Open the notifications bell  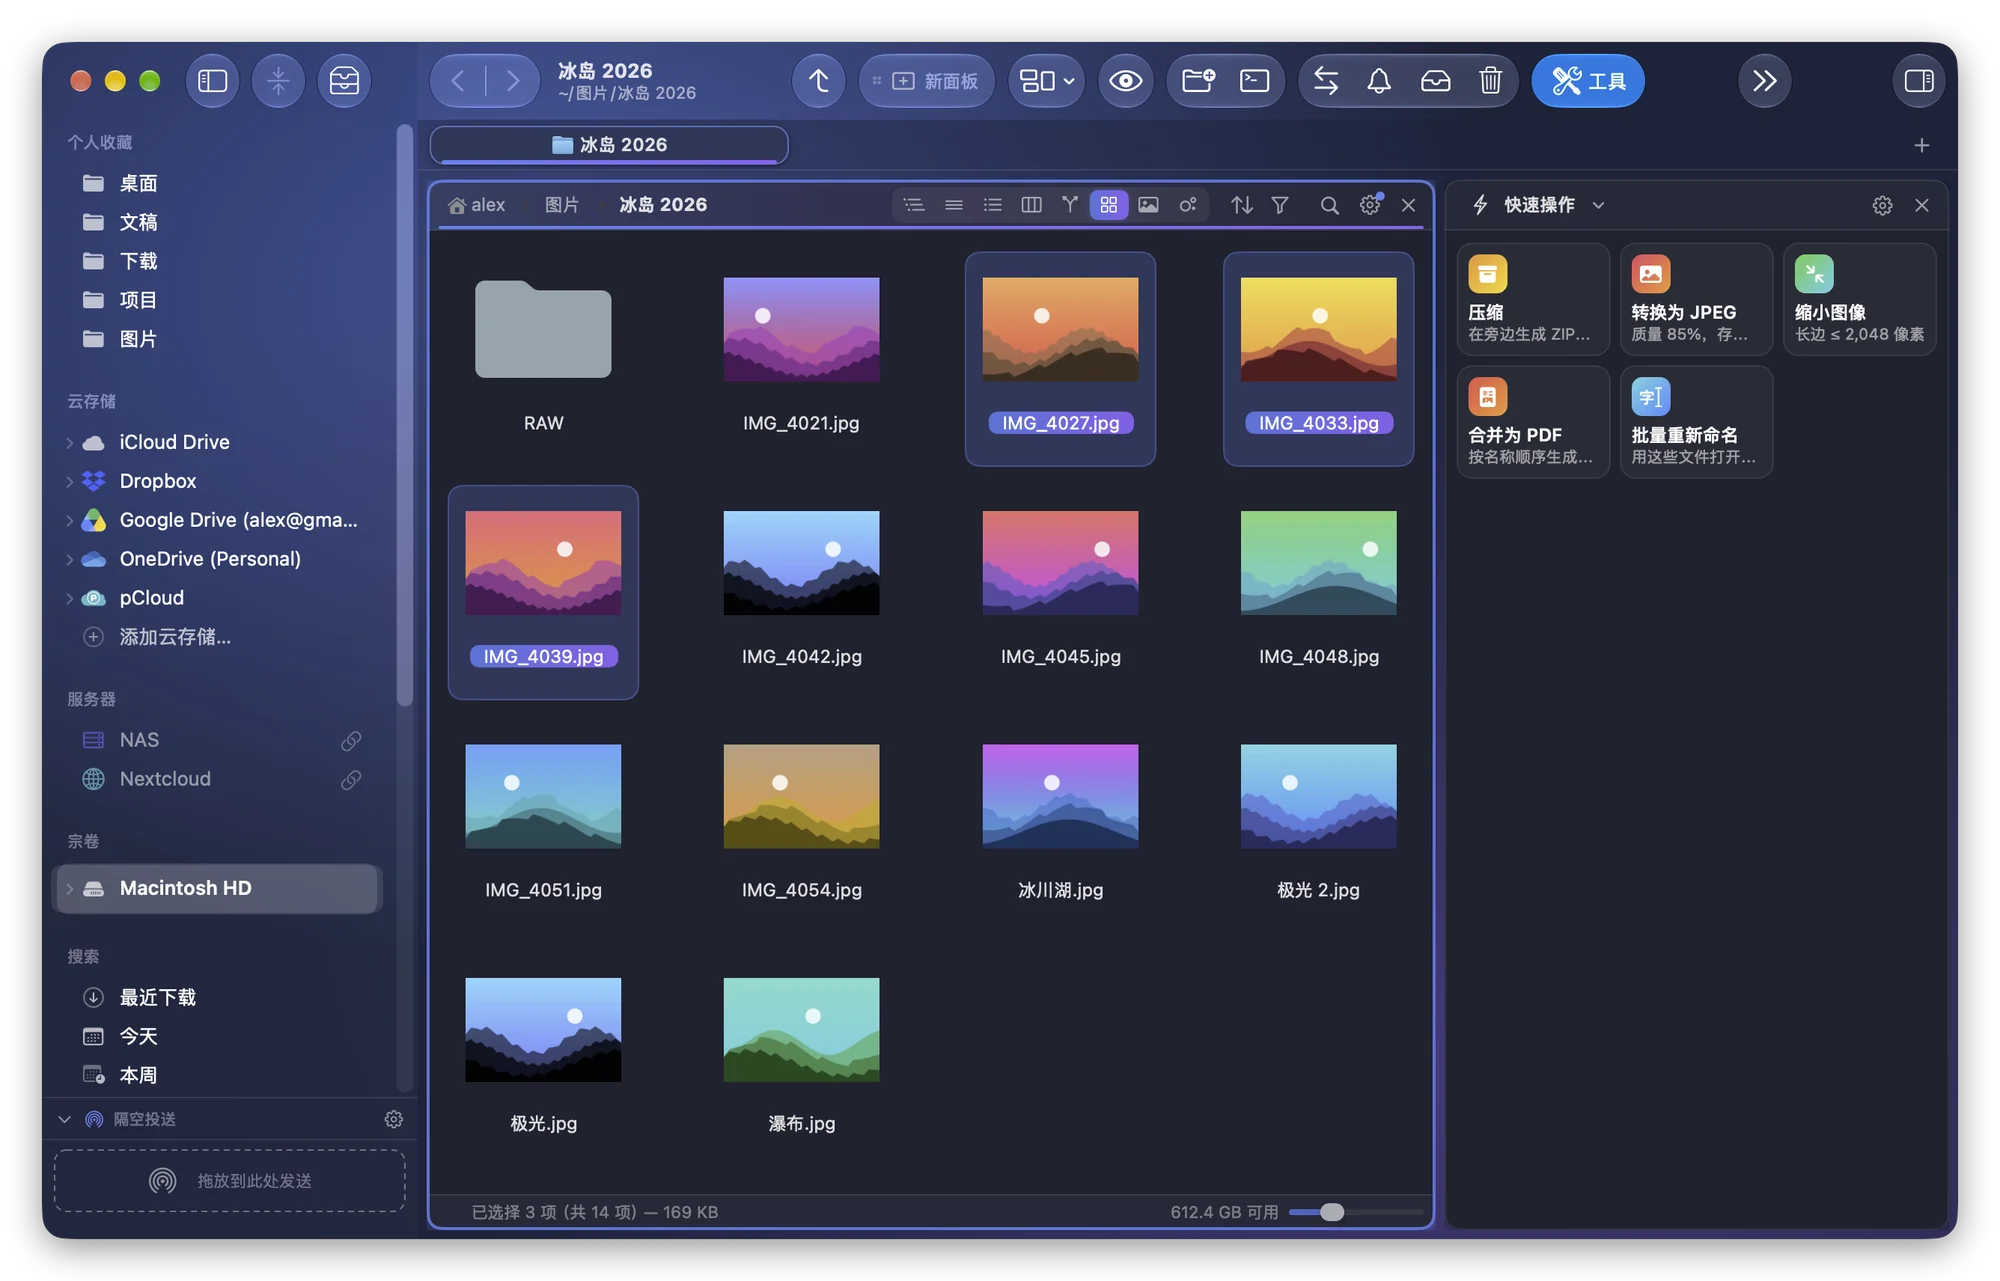1379,81
